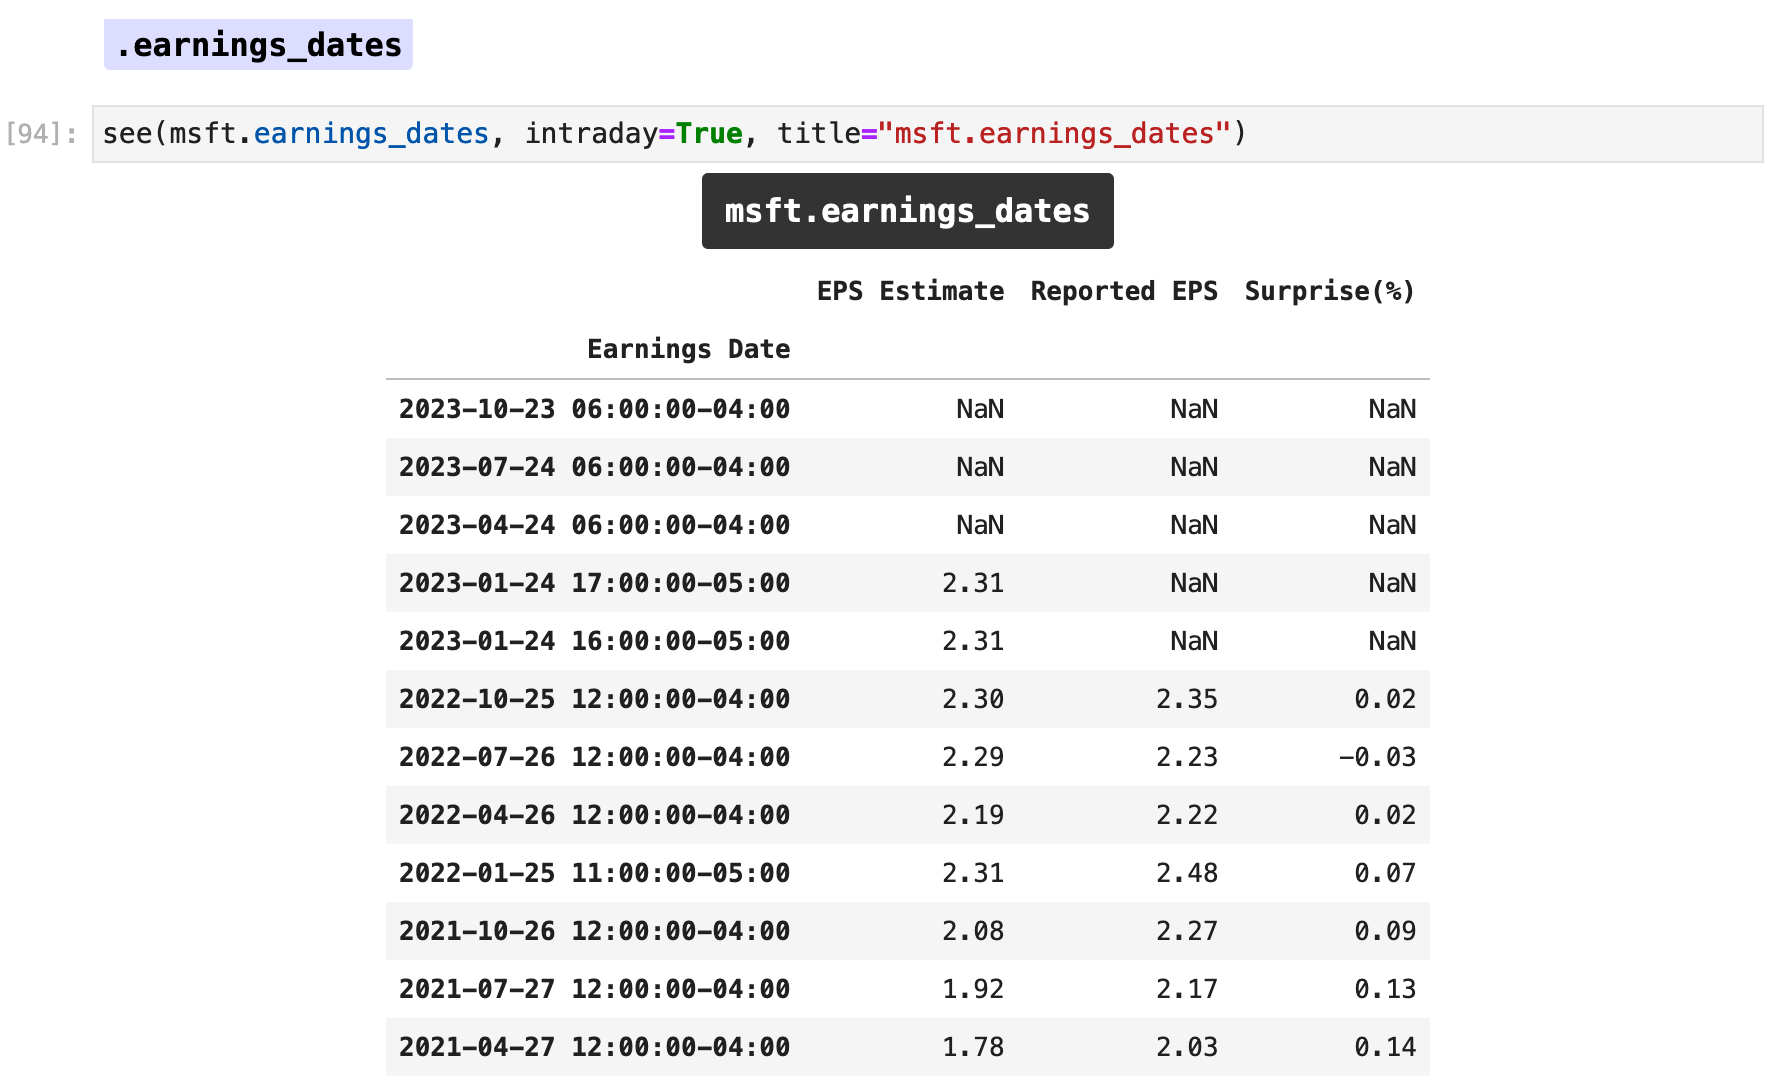This screenshot has height=1088, width=1776.
Task: Select row 2021-10-26 12:00:00-04:00
Action: (x=907, y=931)
